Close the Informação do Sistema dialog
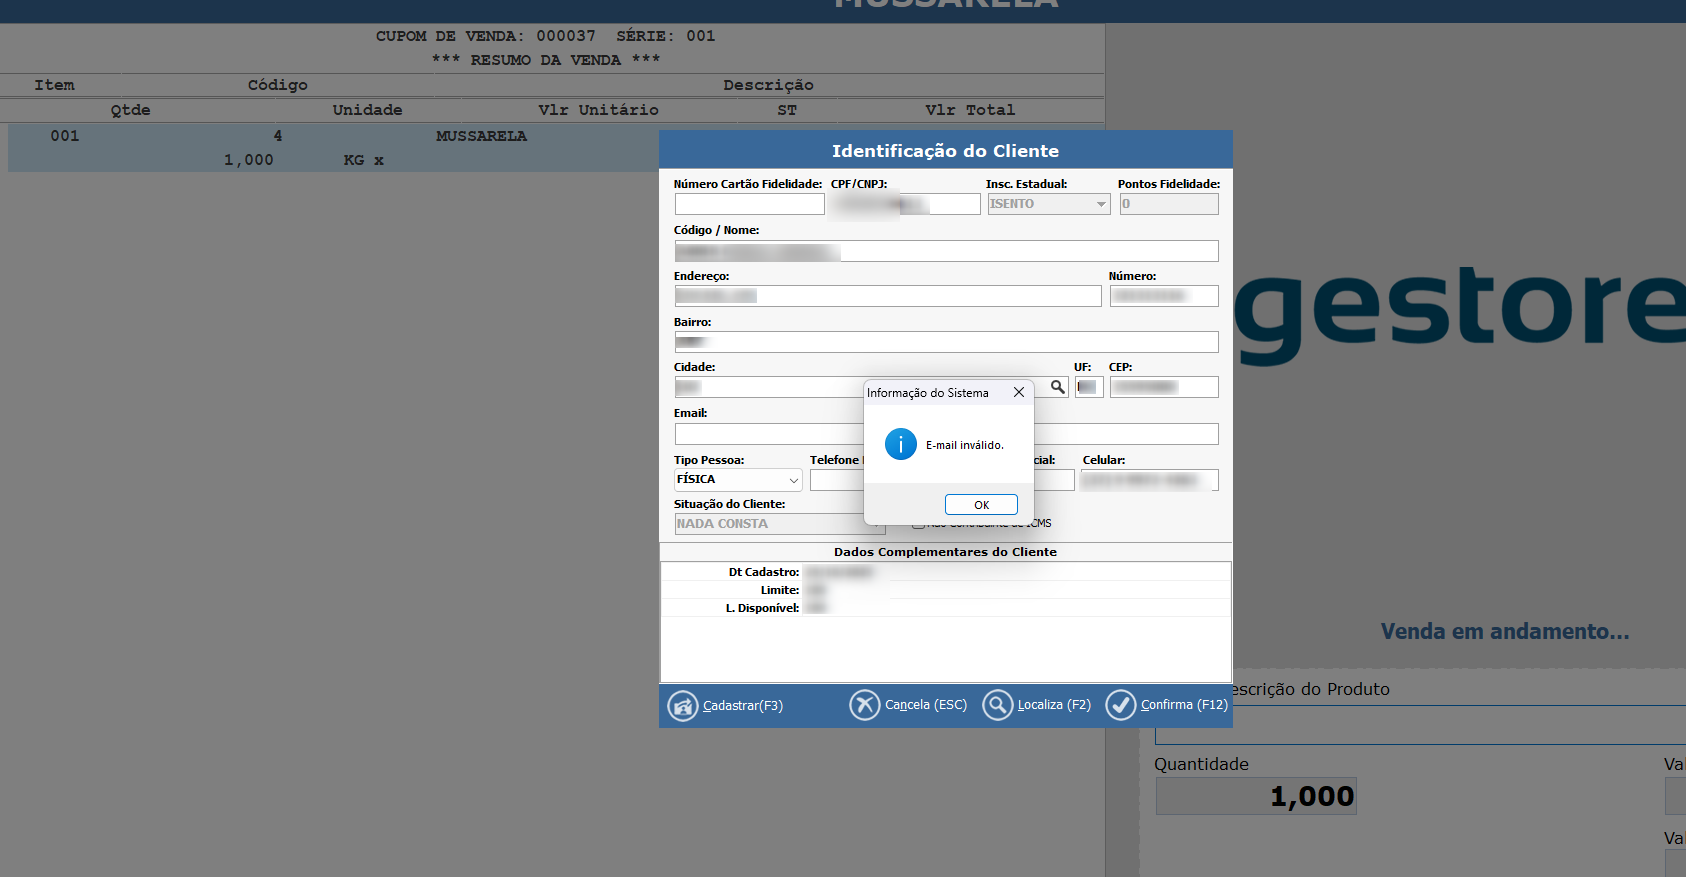 point(1018,393)
